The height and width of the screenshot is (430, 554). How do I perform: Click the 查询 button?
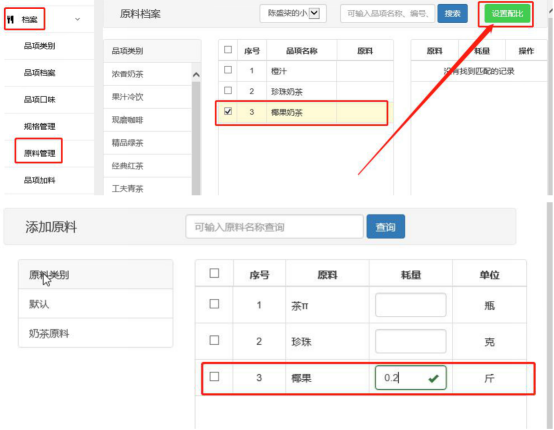(385, 226)
